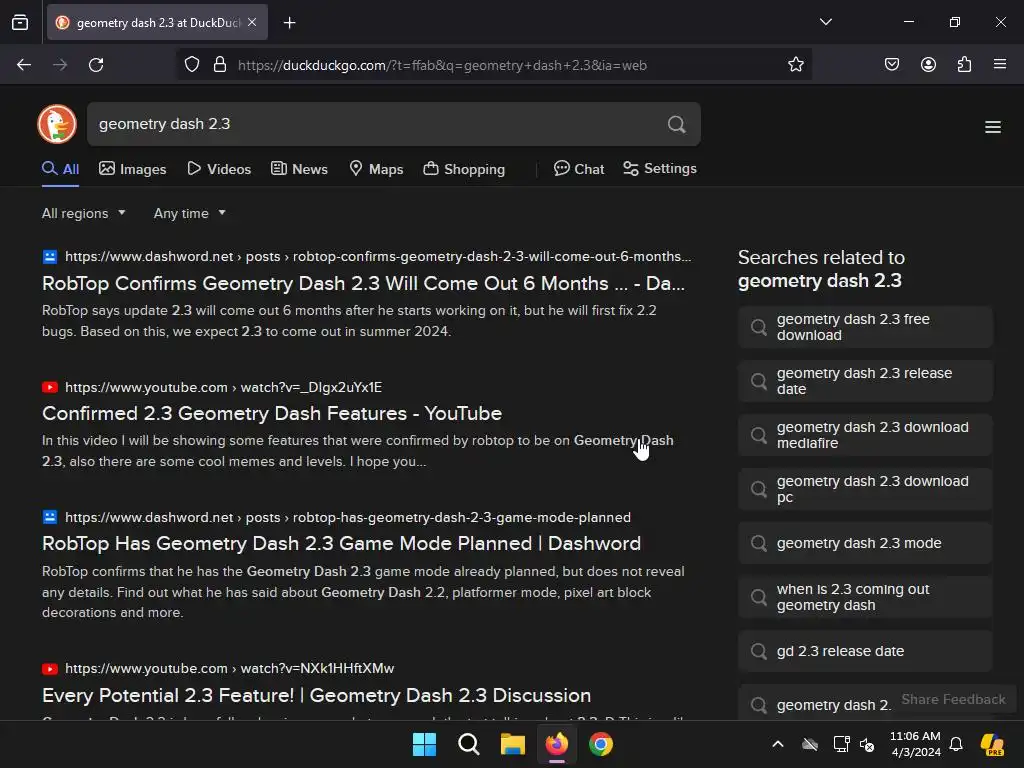Open clock showing 11:06 AM 4/3/2024
The height and width of the screenshot is (768, 1024).
pyautogui.click(x=915, y=744)
